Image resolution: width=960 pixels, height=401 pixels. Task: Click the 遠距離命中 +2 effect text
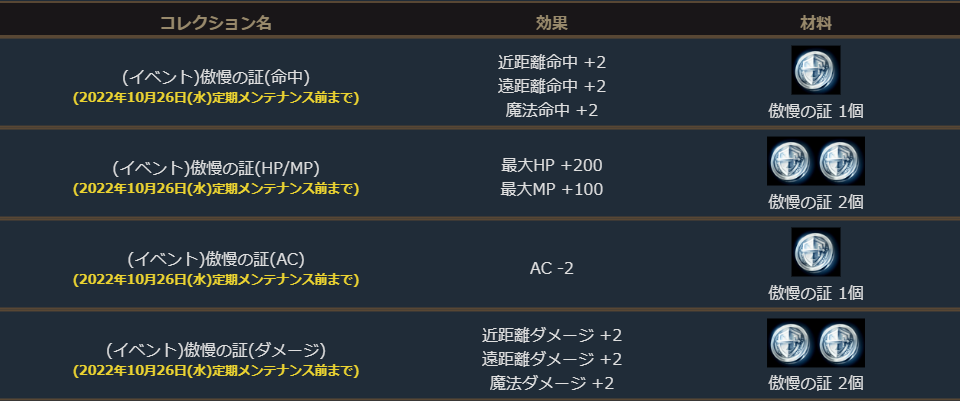click(551, 86)
